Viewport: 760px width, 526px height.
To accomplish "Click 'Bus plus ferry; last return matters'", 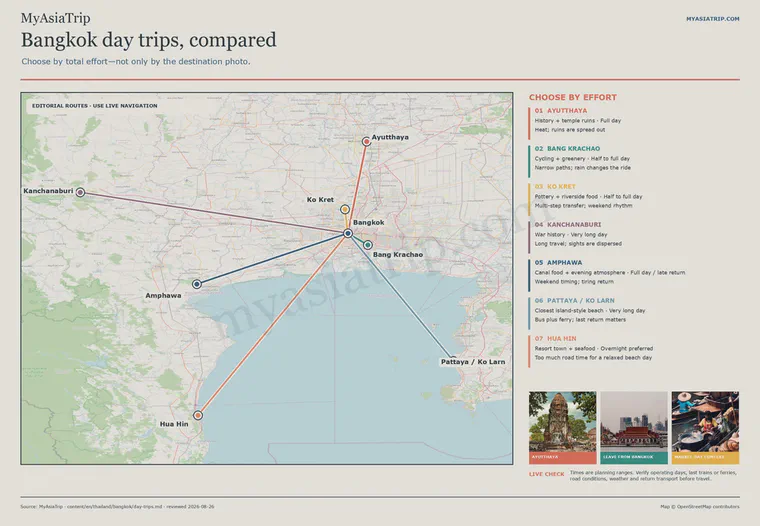I will (580, 319).
